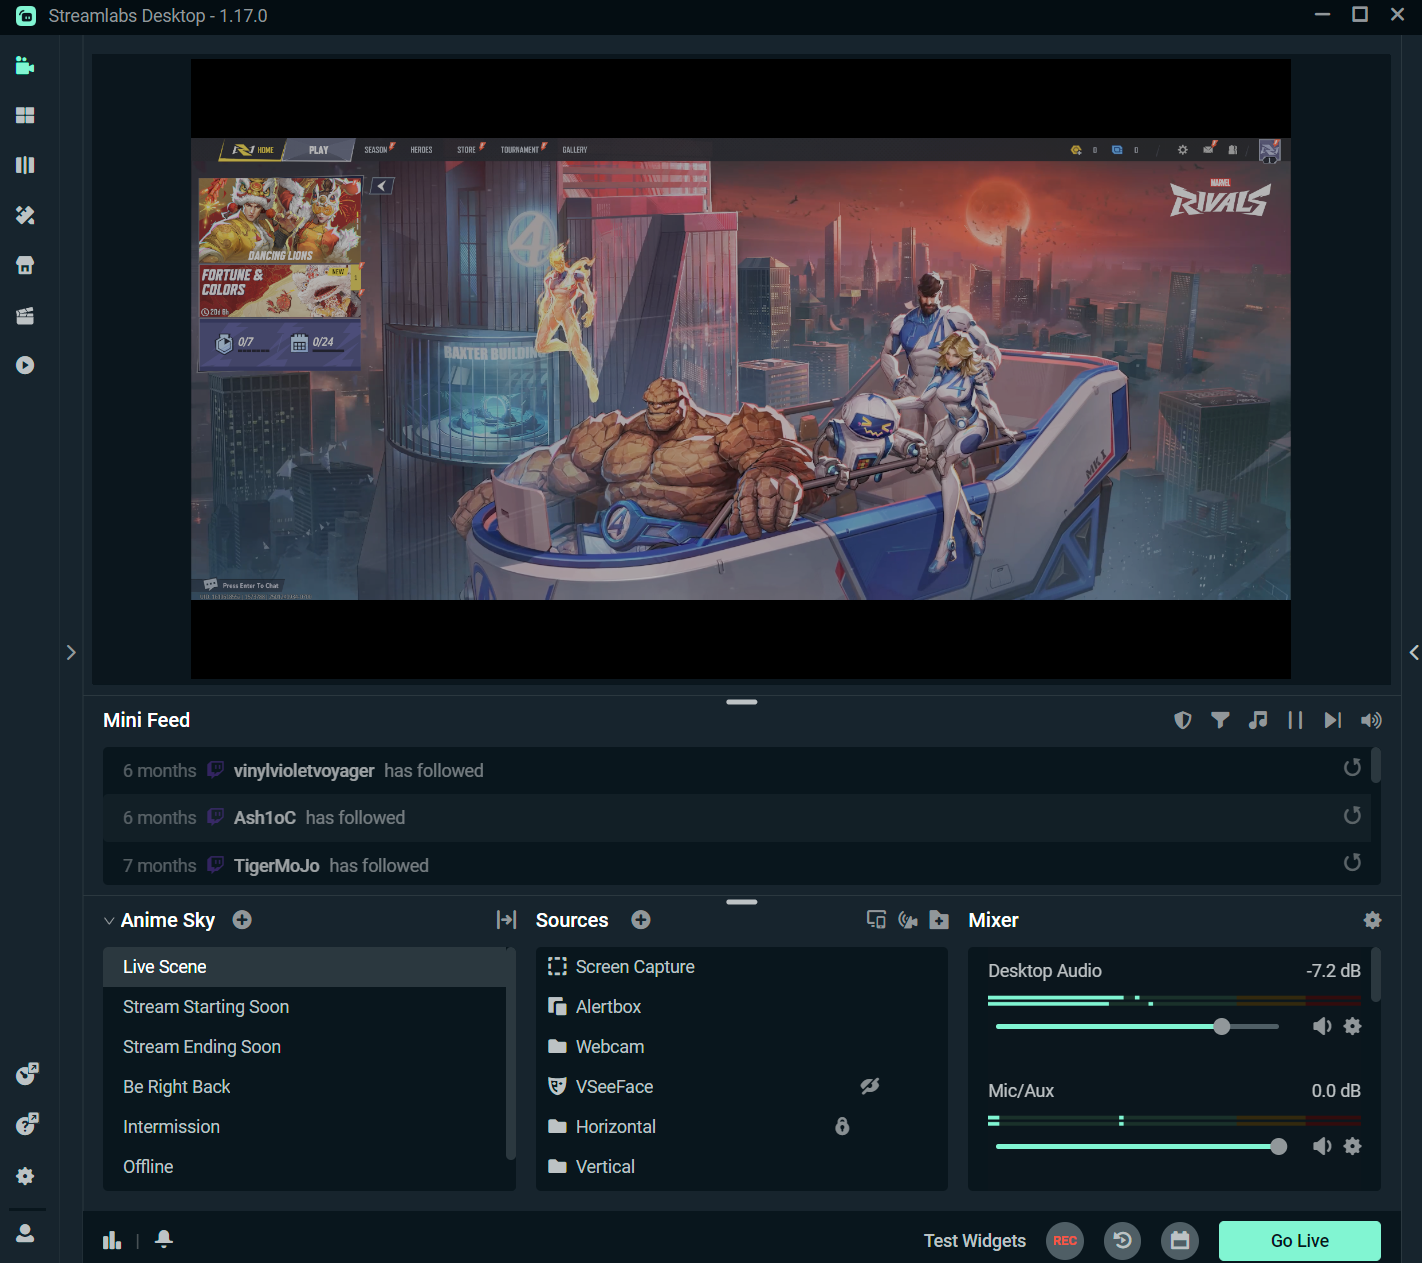Select the Stream Starting Soon scene
Screen dimensions: 1422x1263
pyautogui.click(x=205, y=1007)
